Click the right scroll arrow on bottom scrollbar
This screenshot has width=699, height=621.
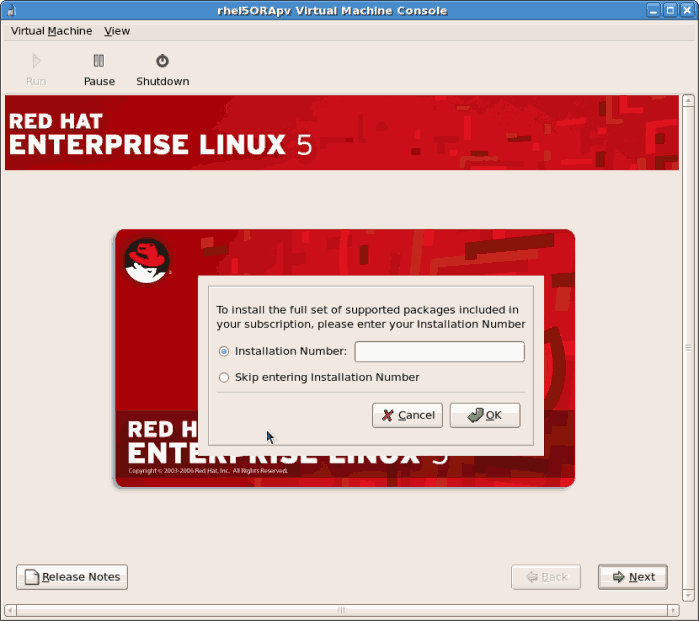click(x=674, y=610)
